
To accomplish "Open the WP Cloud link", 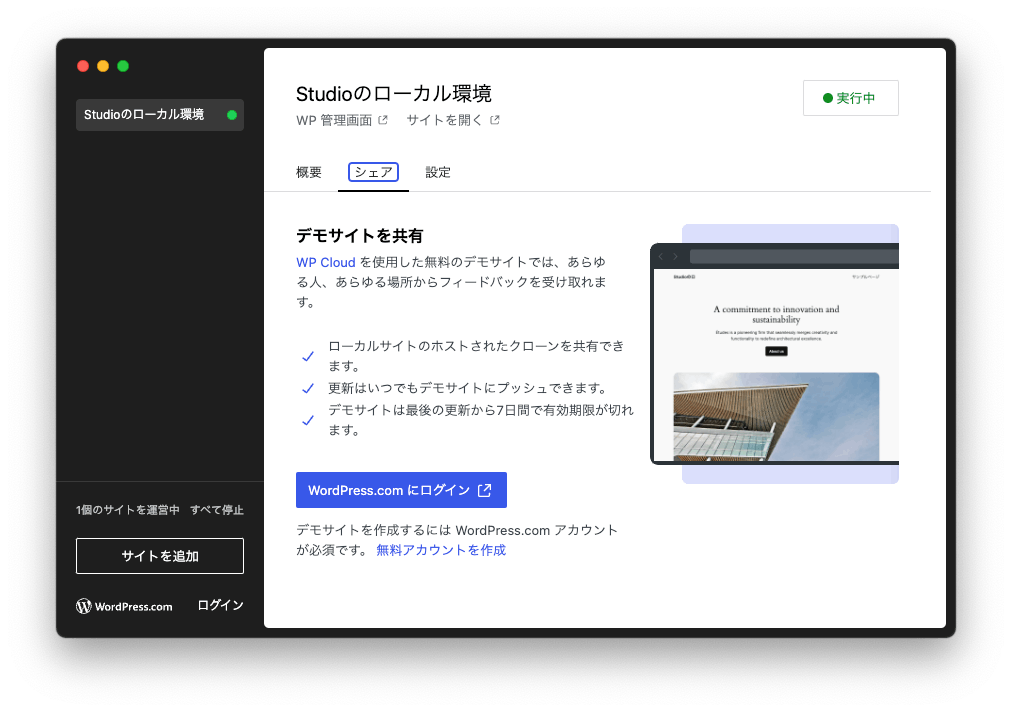I will (325, 262).
